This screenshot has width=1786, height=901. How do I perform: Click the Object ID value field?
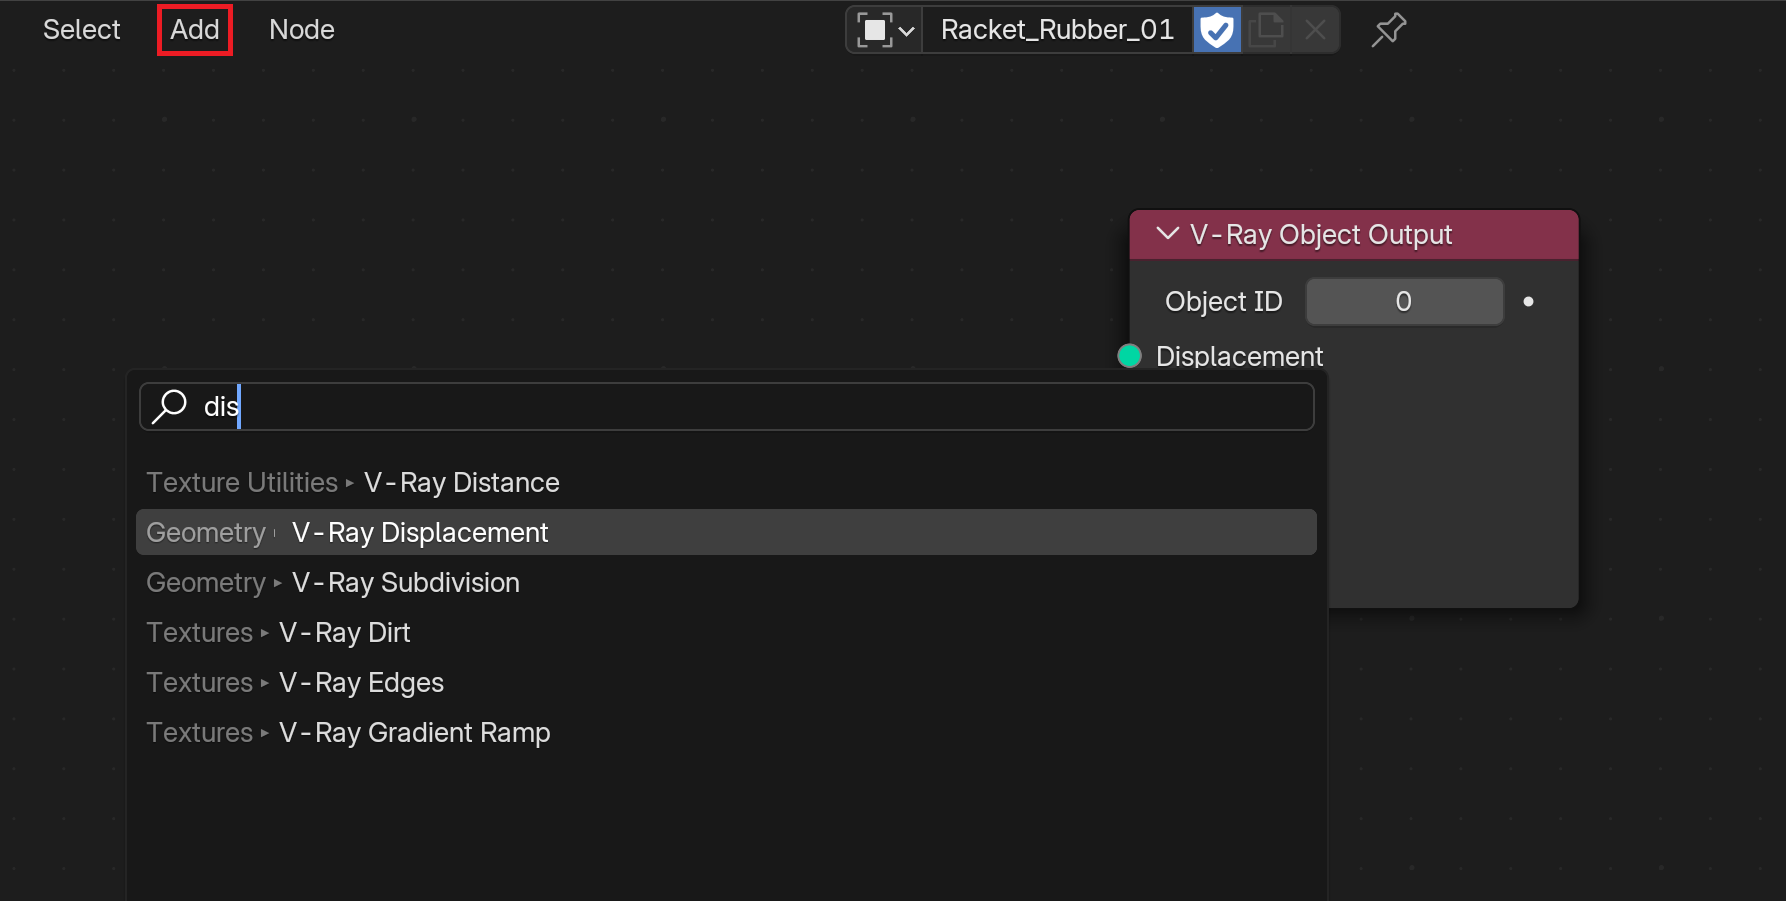pyautogui.click(x=1404, y=302)
